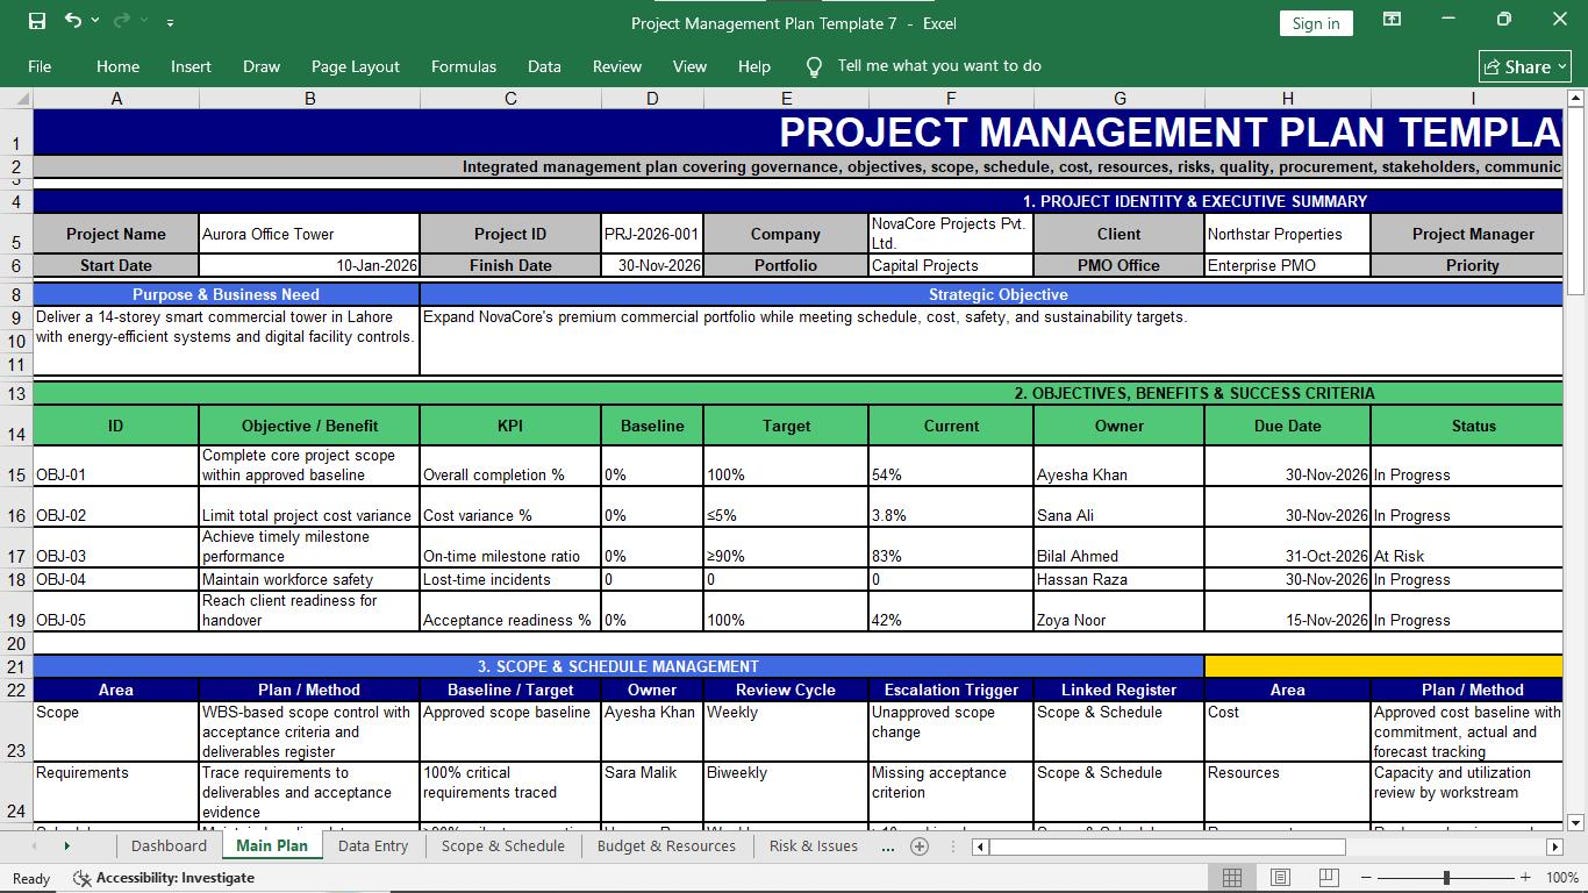Screen dimensions: 1588x893
Task: Open the File menu
Action: [40, 67]
